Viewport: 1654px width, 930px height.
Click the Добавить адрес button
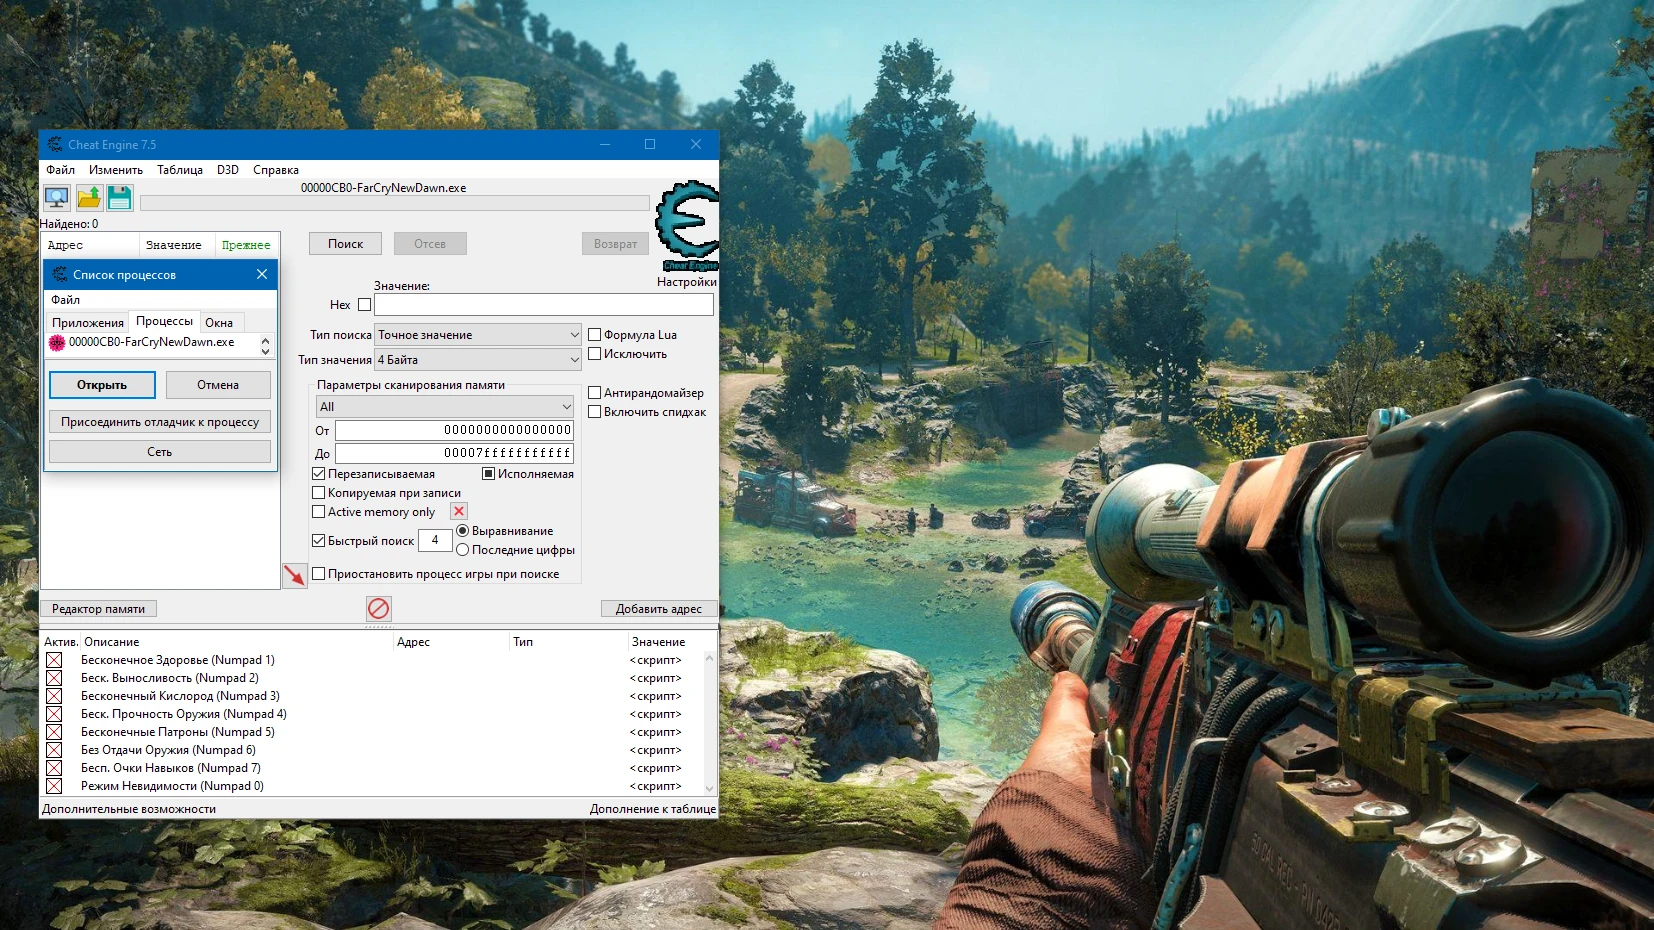pyautogui.click(x=659, y=608)
